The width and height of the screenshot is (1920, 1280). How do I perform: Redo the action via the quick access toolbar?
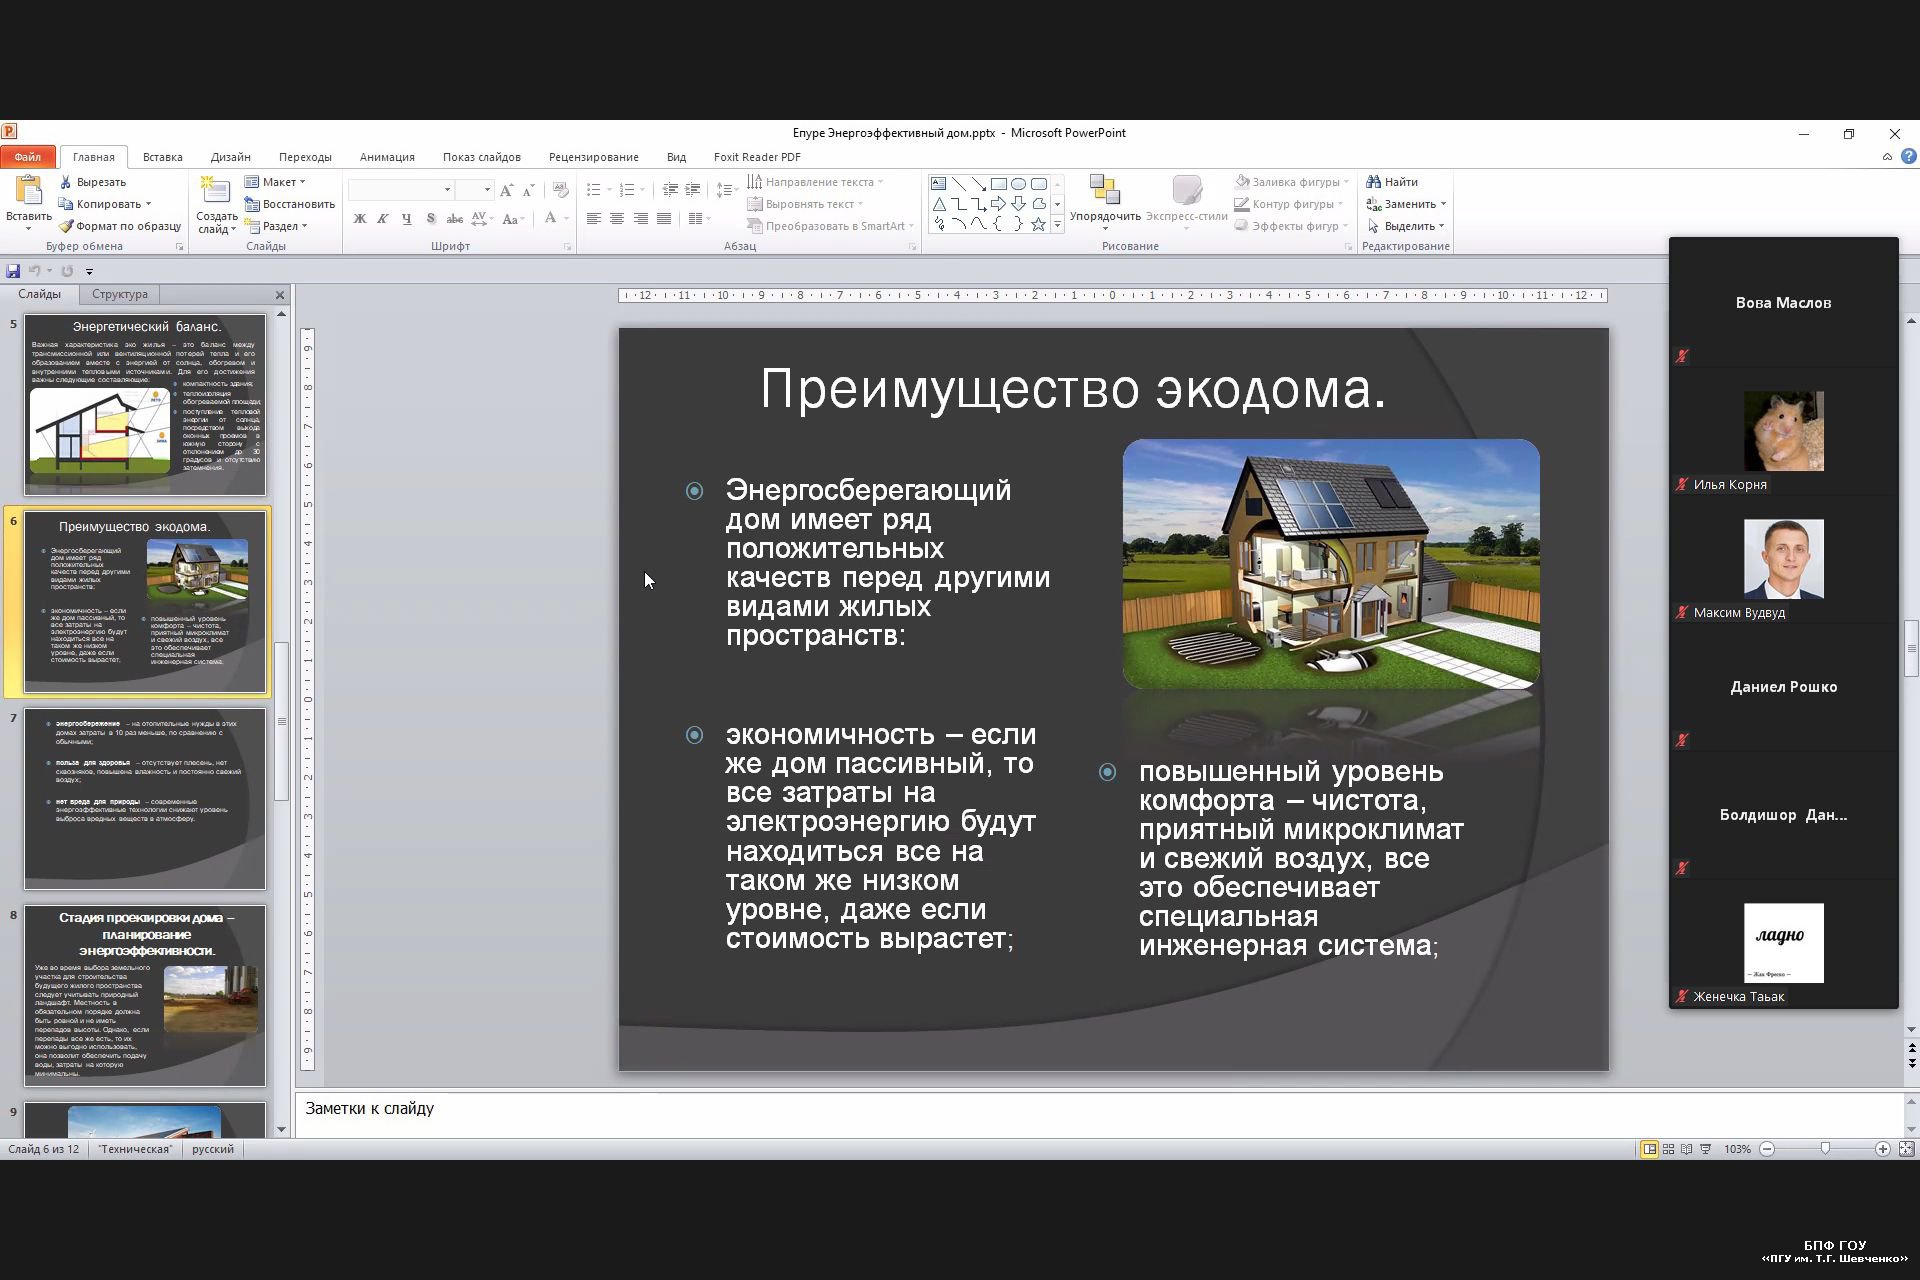[67, 271]
